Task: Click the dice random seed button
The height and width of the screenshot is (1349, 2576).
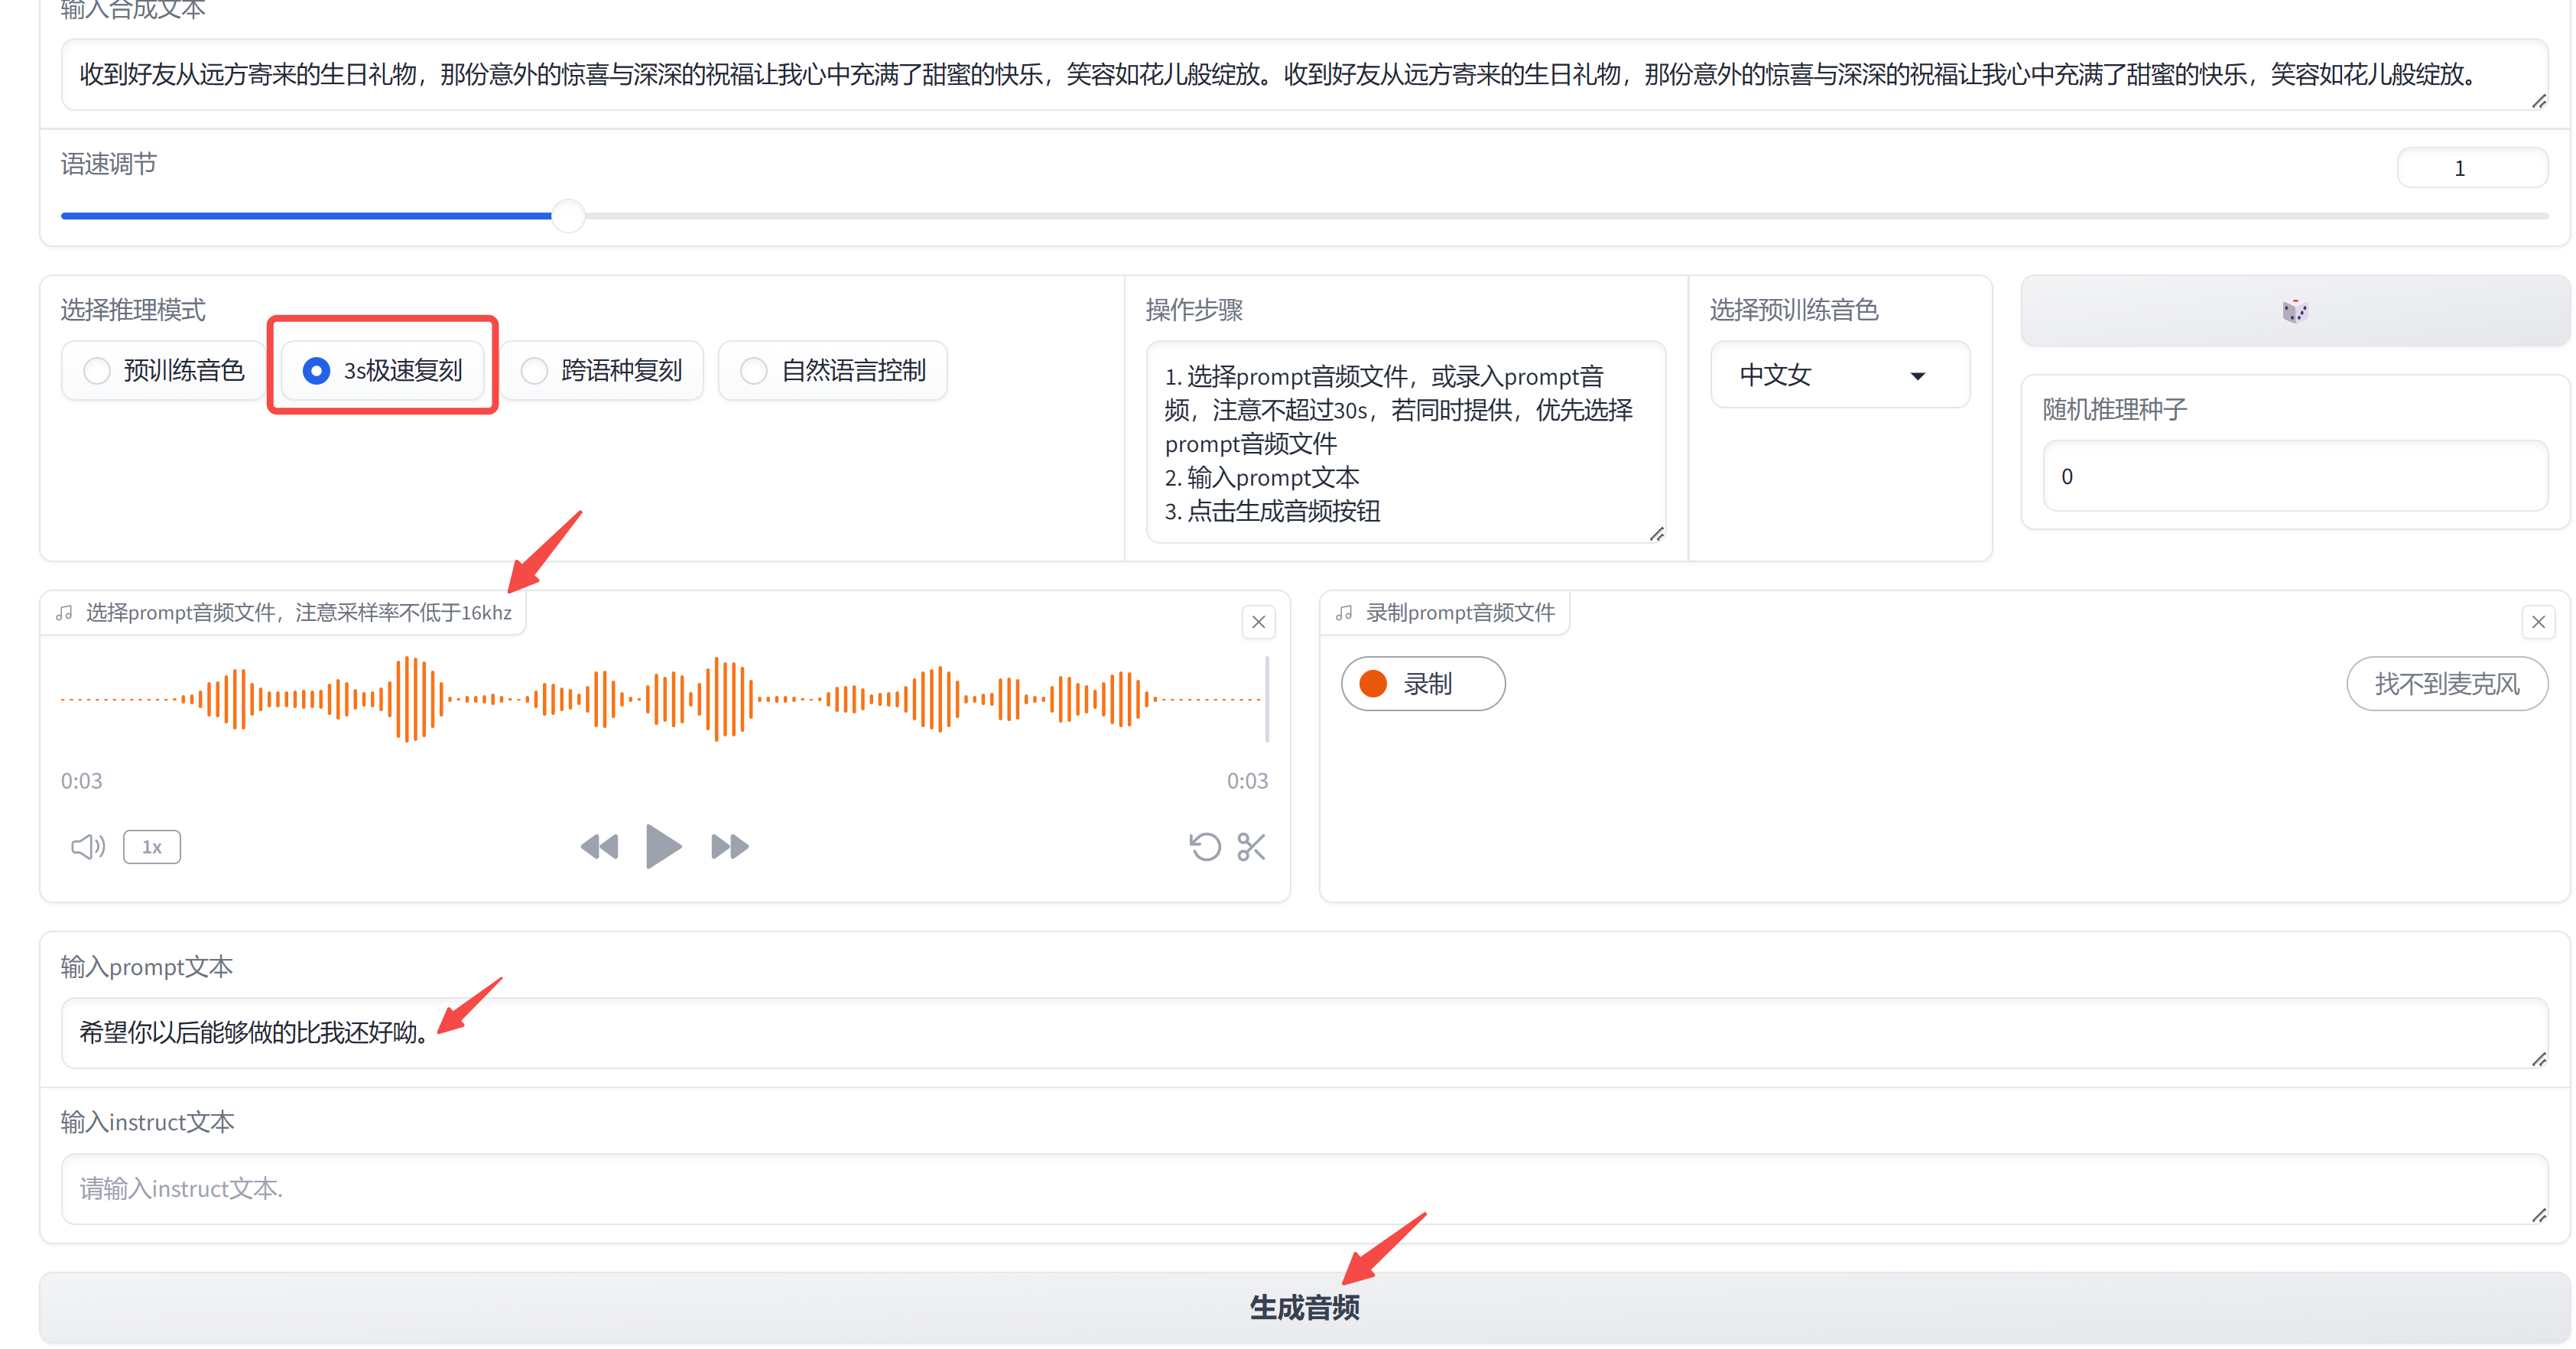Action: tap(2294, 311)
